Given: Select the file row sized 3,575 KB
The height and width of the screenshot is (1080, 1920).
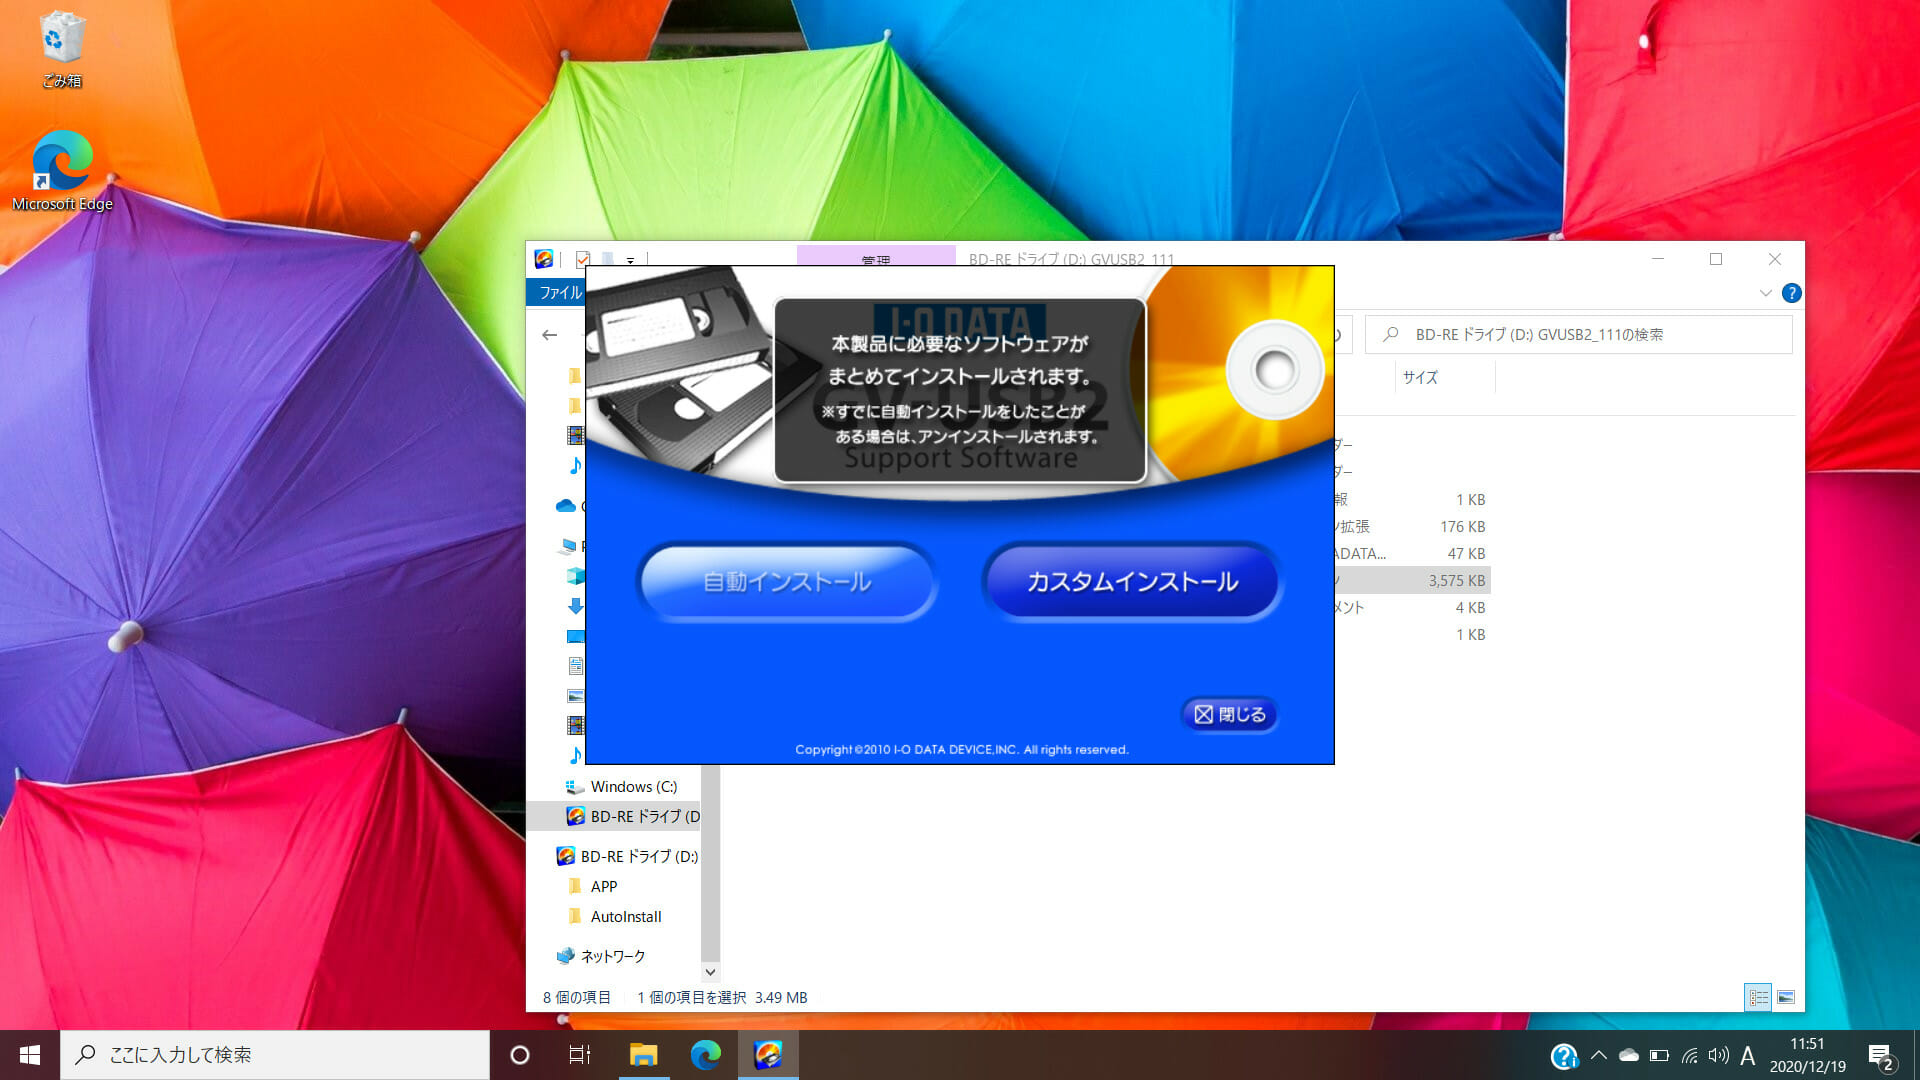Looking at the screenshot, I should click(1412, 580).
